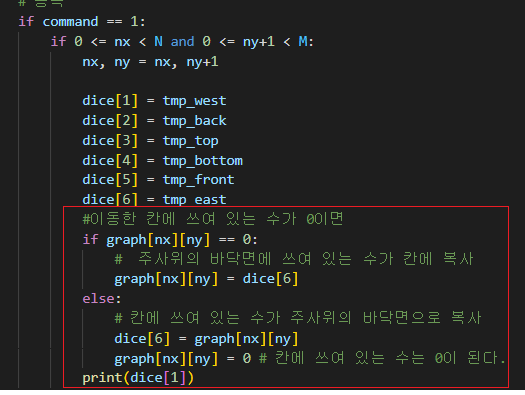
Task: Click the line 'dice[3] = tmp_top'
Action: click(150, 141)
